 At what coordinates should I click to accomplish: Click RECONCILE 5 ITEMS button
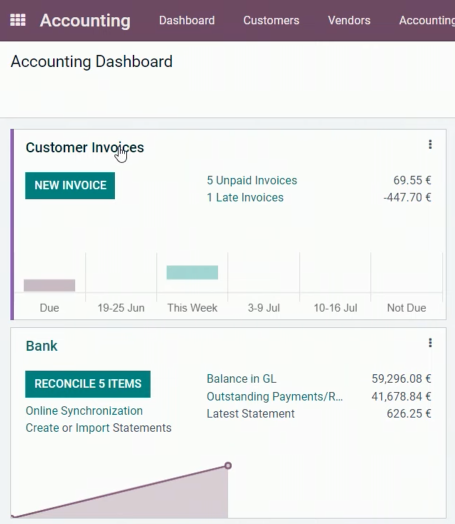pos(88,384)
